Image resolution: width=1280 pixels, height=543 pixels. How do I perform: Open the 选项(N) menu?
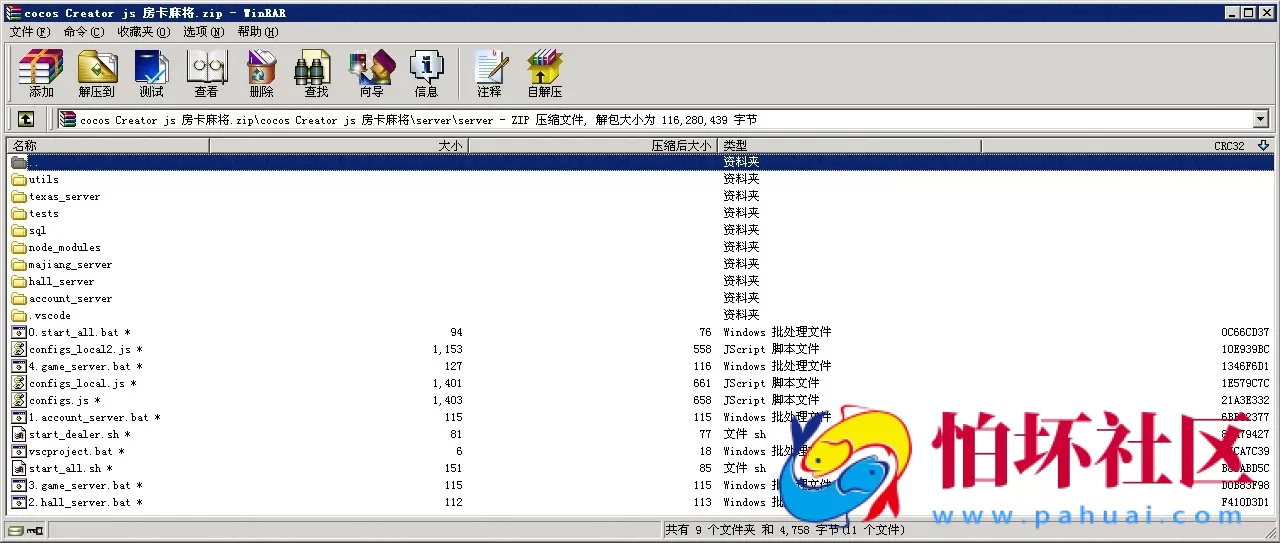203,32
